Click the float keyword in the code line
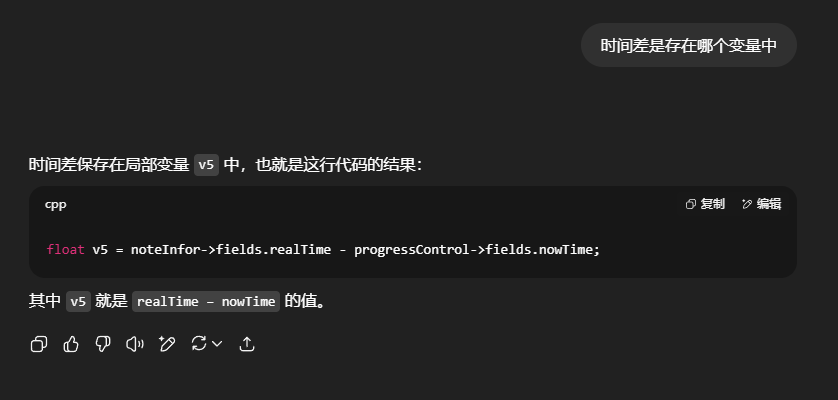This screenshot has height=400, width=838. [65, 250]
